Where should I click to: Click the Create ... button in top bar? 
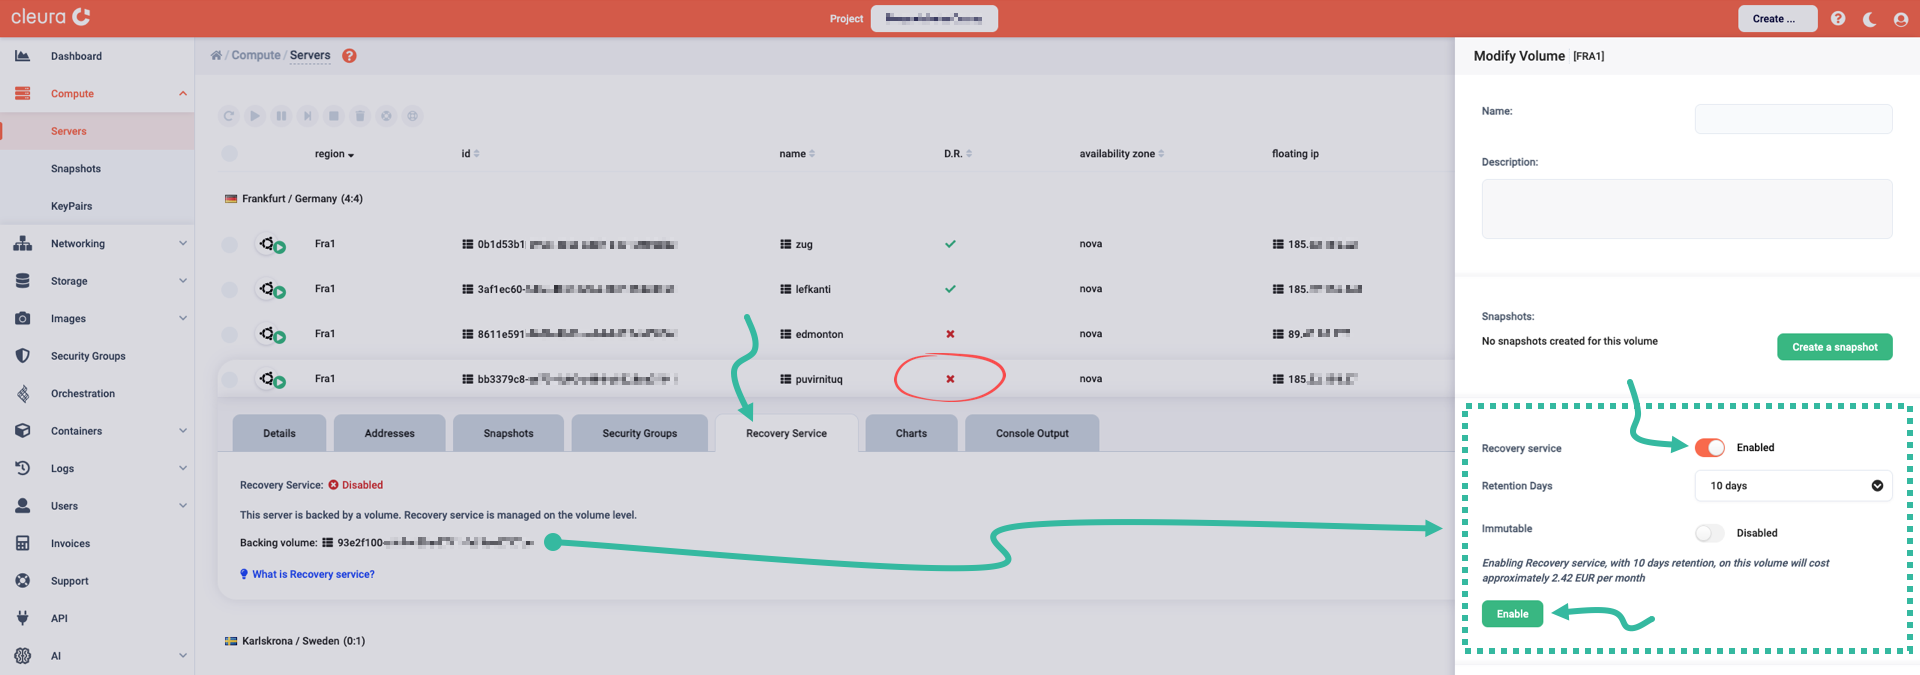[x=1777, y=18]
